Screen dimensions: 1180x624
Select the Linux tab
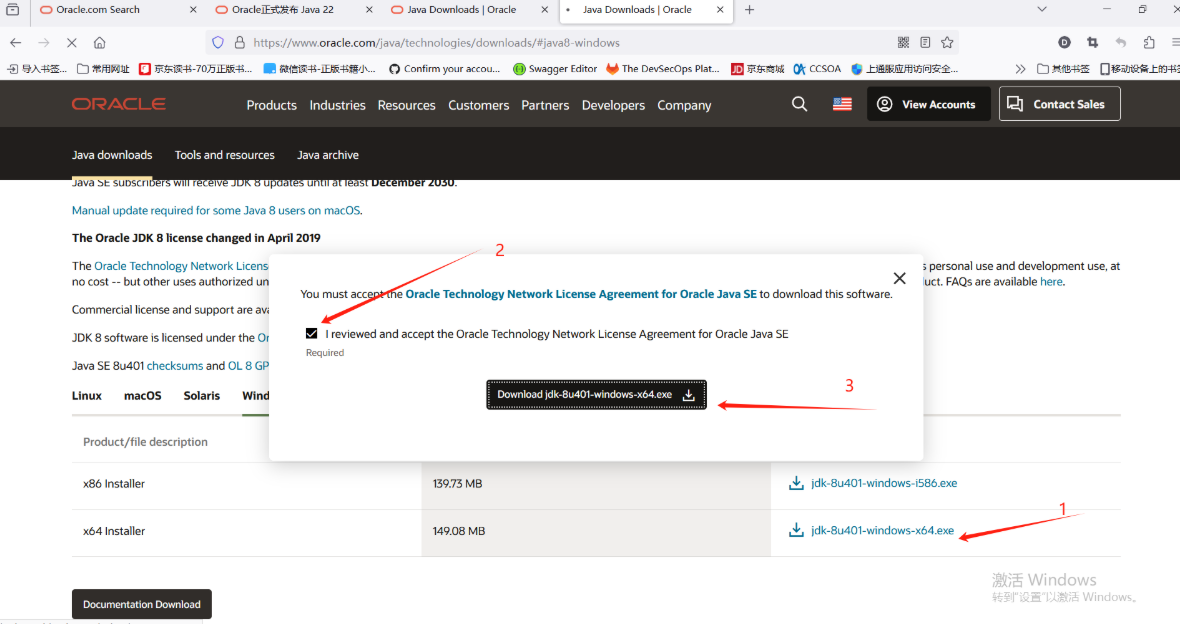point(87,396)
